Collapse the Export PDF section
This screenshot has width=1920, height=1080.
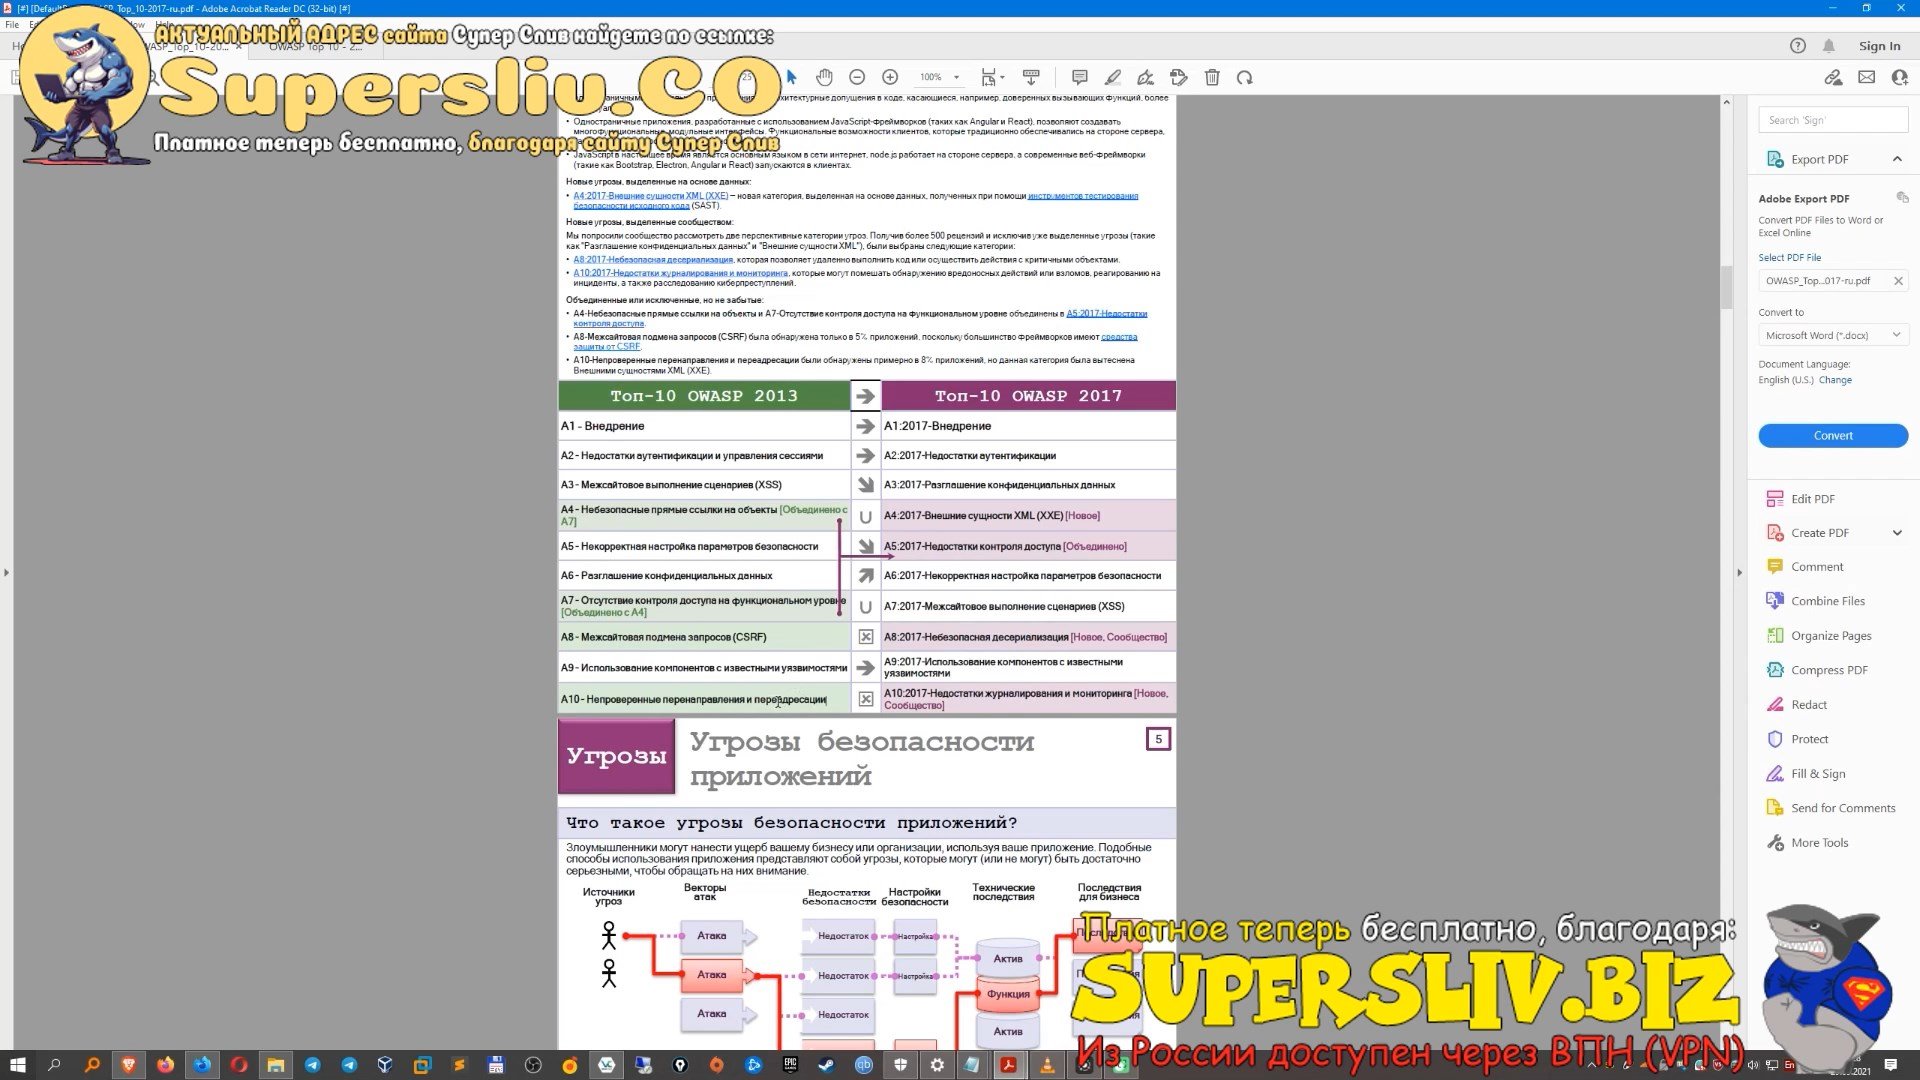point(1897,159)
